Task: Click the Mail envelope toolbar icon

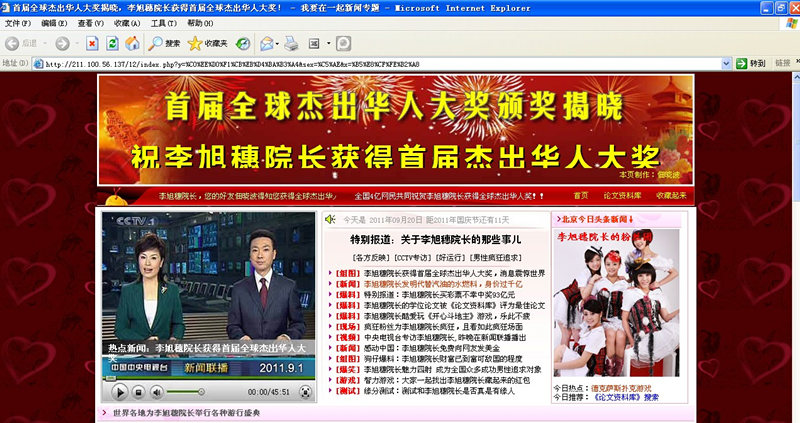Action: [267, 43]
